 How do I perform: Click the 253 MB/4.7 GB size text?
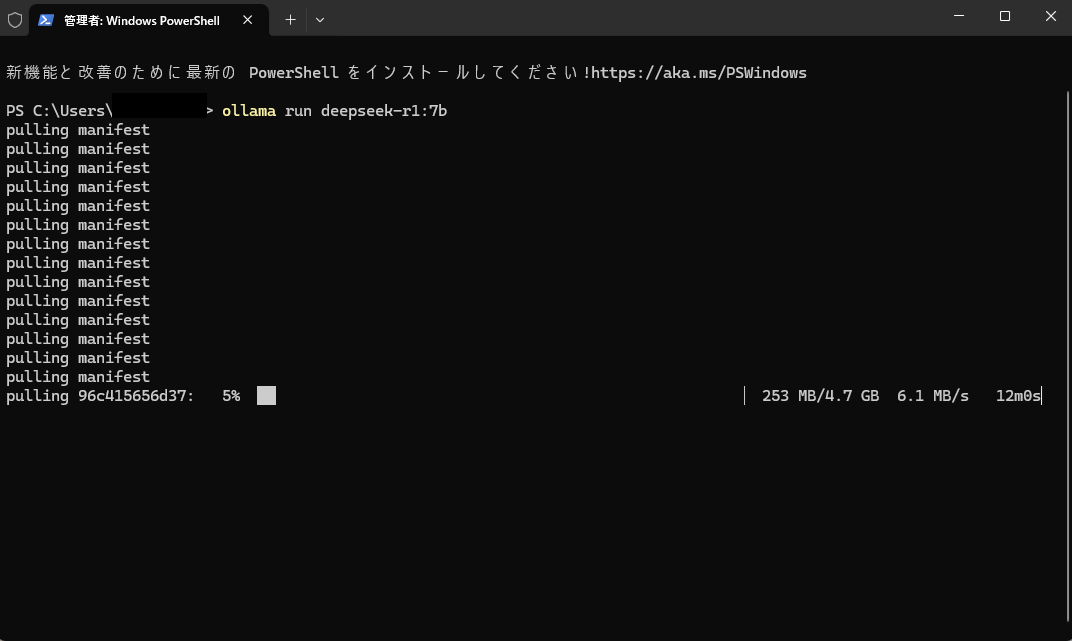pos(820,396)
